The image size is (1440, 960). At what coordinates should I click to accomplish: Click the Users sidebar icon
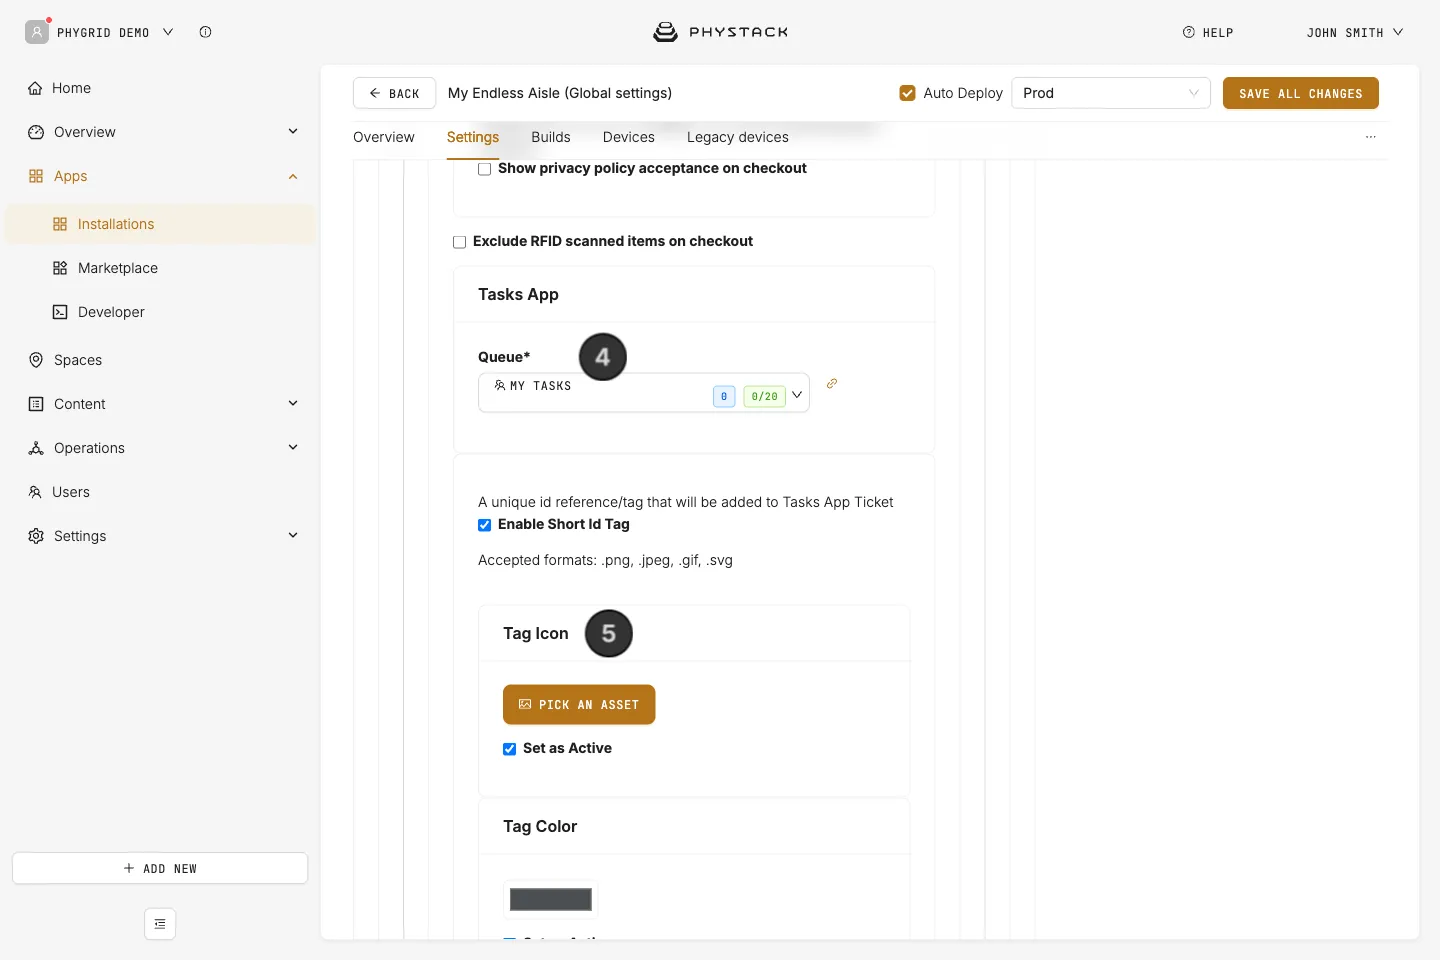pyautogui.click(x=35, y=492)
